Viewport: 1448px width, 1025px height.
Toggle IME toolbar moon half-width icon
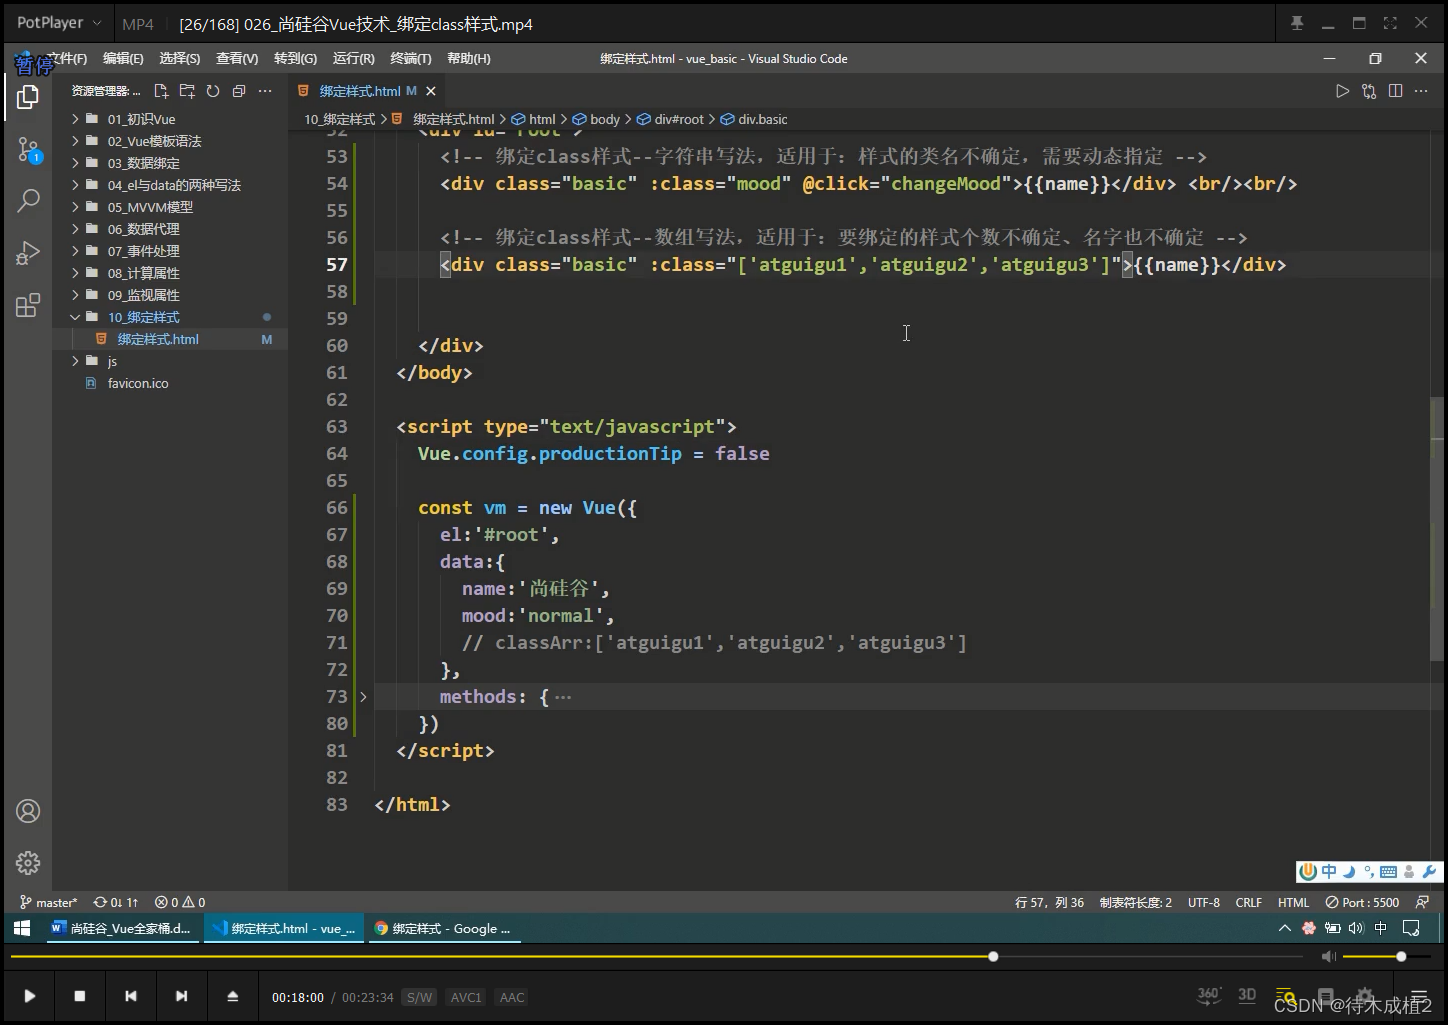coord(1349,872)
